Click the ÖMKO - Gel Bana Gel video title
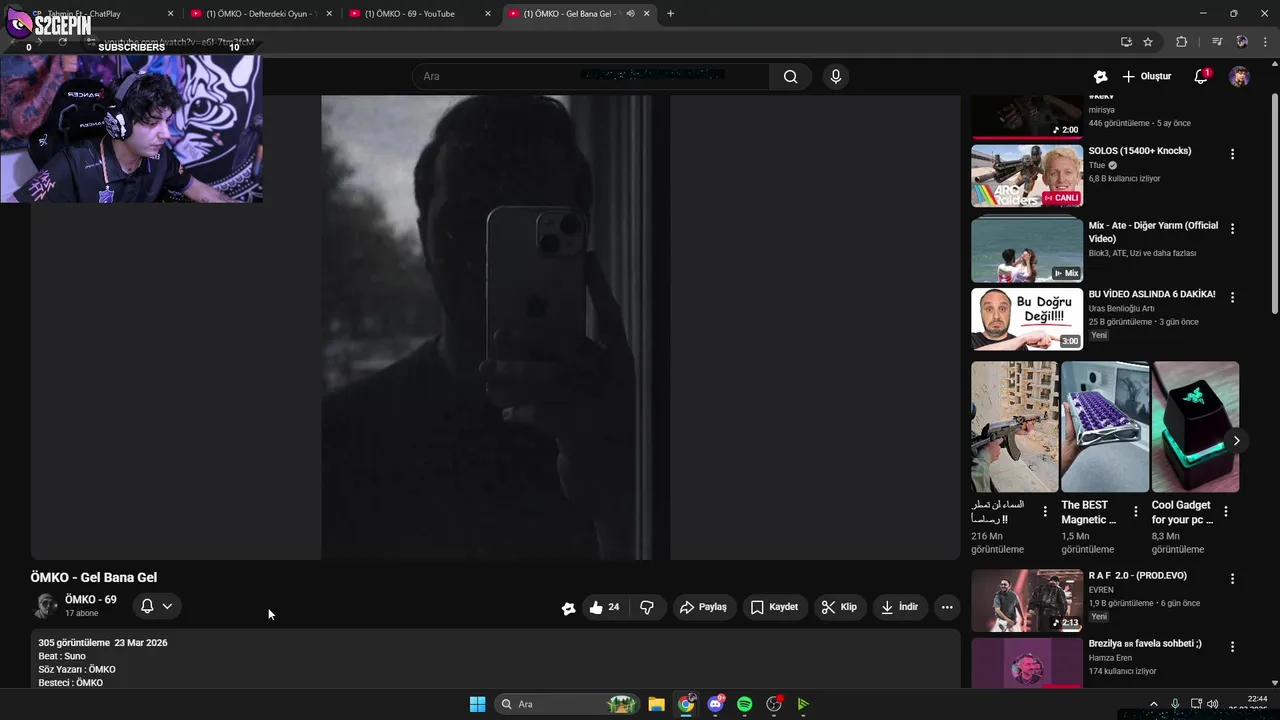Image resolution: width=1280 pixels, height=720 pixels. coord(94,577)
